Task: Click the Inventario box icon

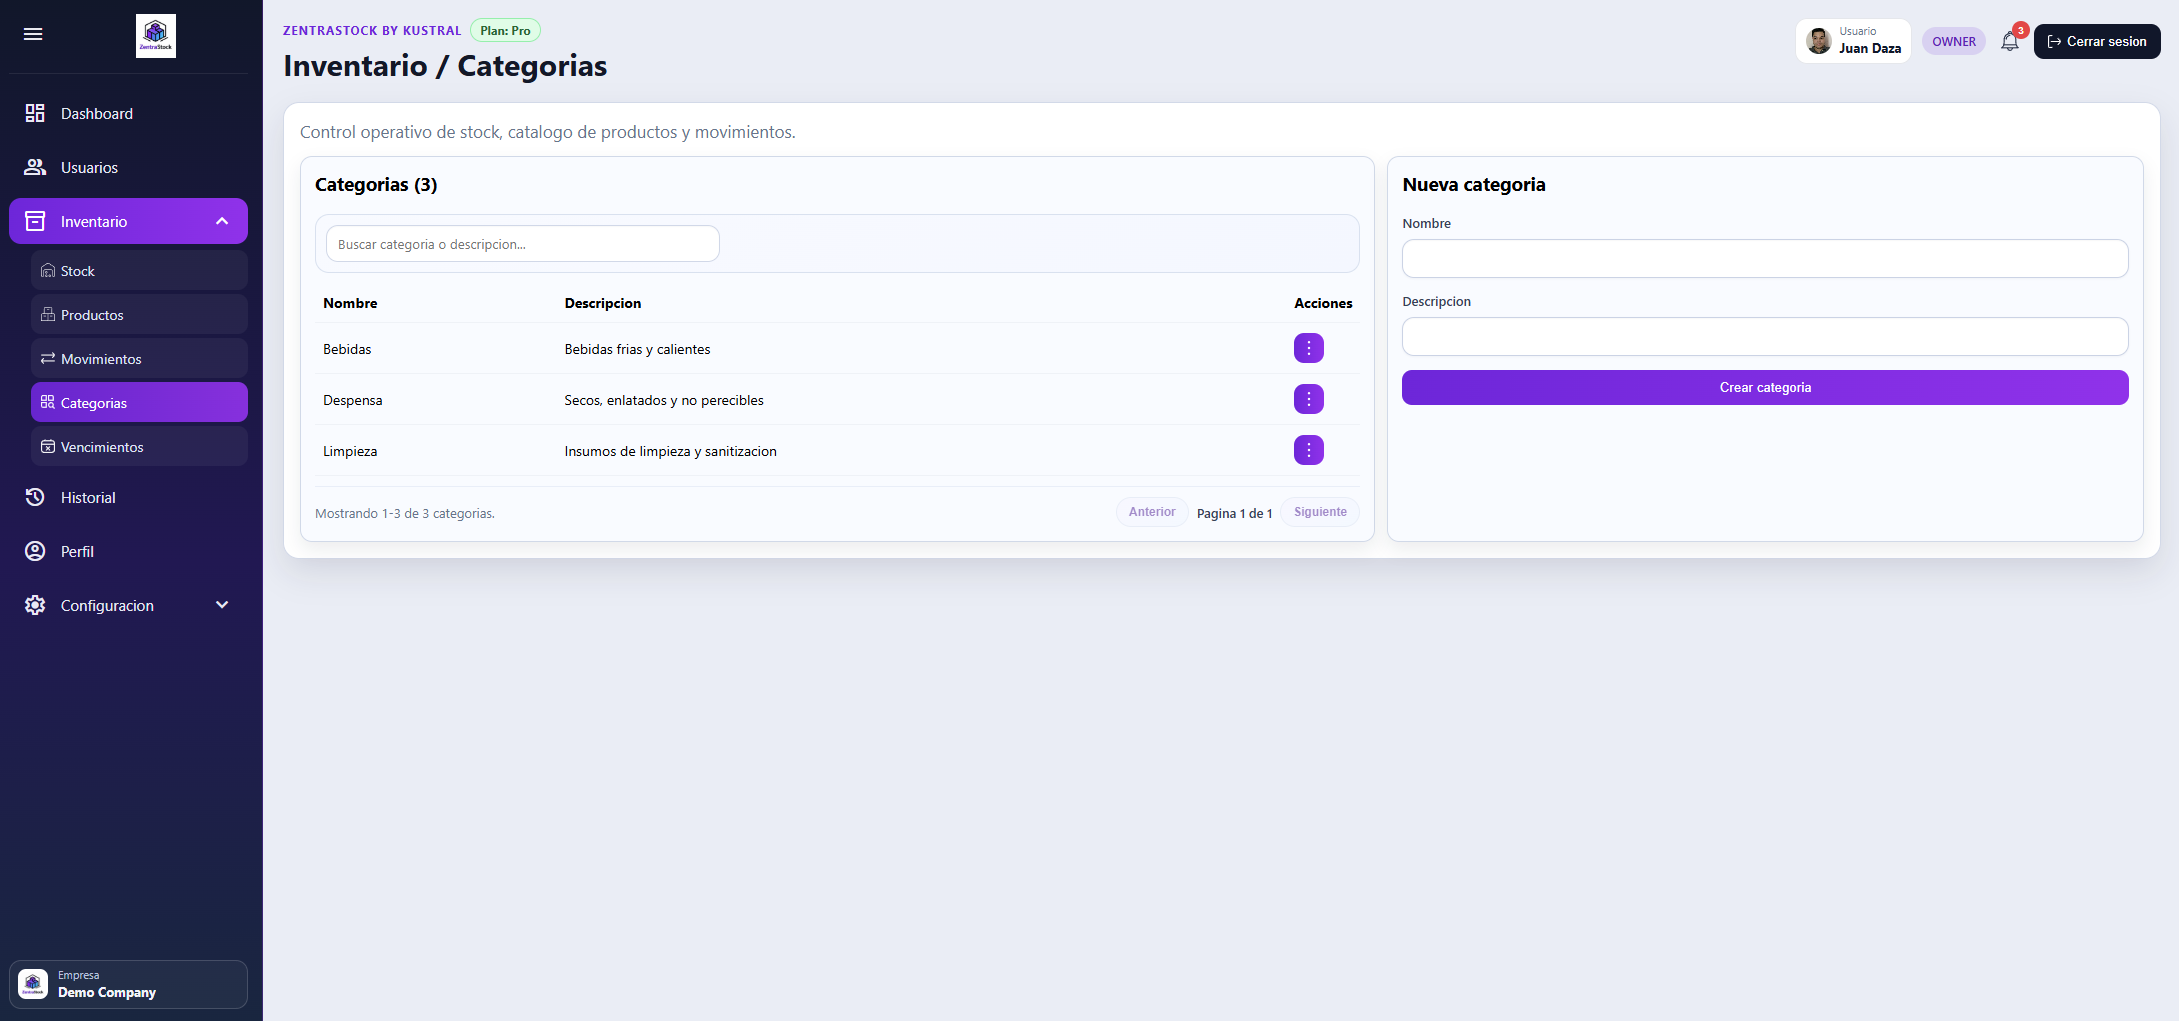Action: [x=35, y=222]
